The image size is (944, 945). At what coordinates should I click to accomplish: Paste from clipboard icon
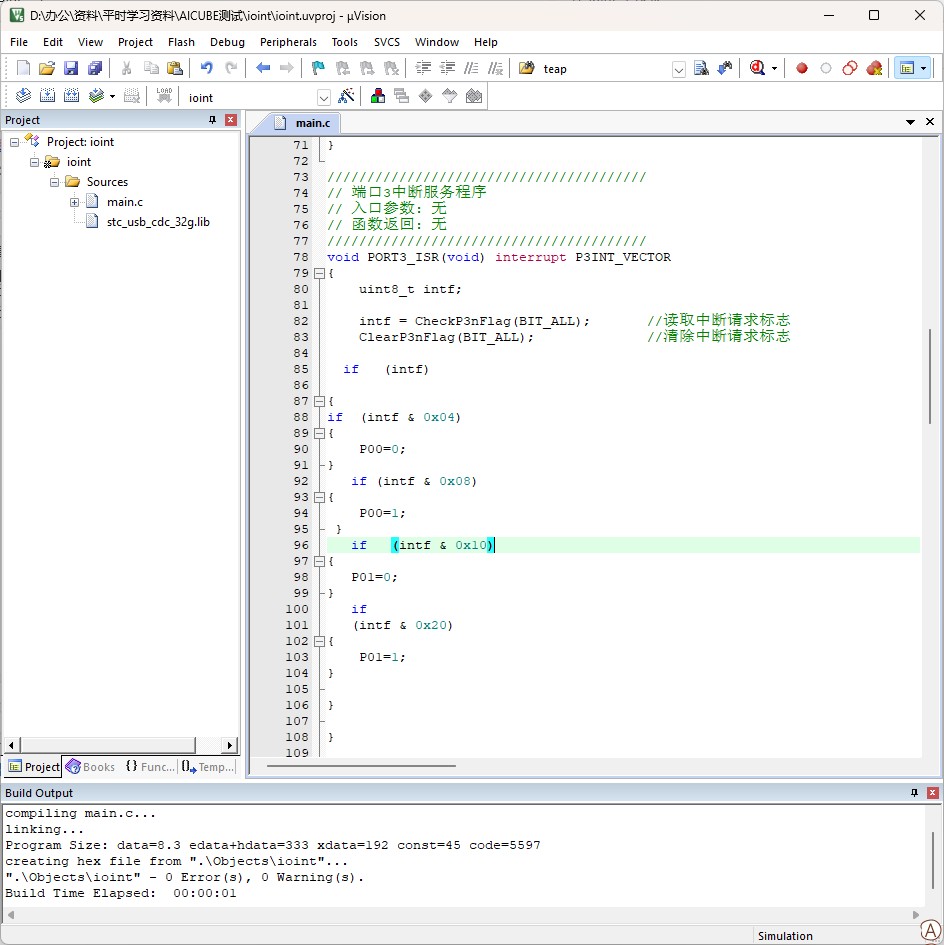[175, 68]
